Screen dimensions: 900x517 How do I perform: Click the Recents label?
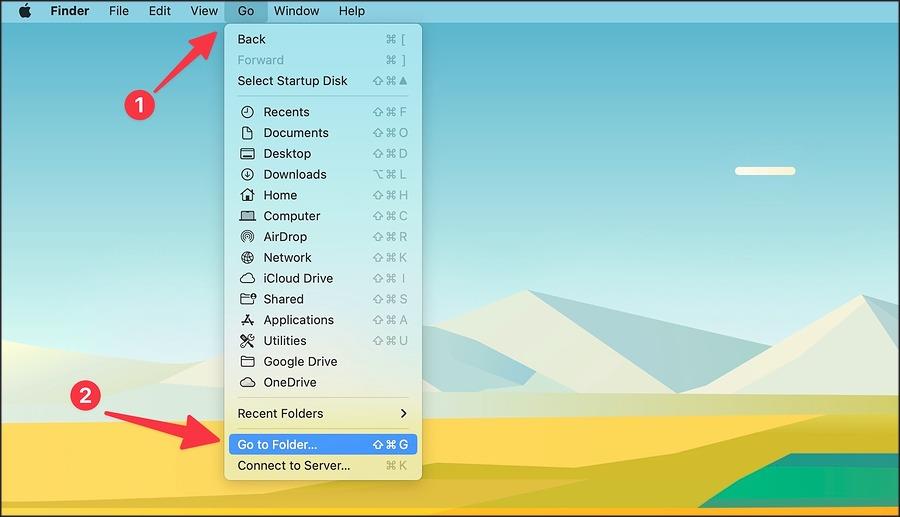click(x=286, y=112)
